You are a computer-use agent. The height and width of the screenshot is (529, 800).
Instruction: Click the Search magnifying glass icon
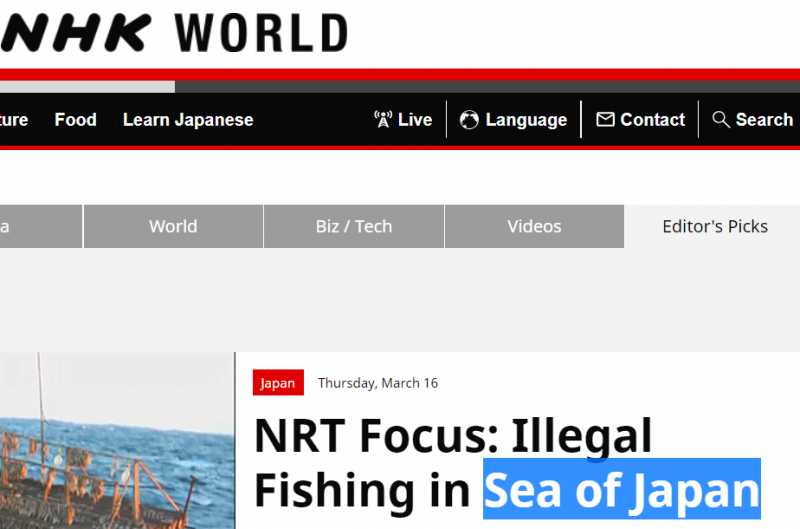[x=721, y=120]
